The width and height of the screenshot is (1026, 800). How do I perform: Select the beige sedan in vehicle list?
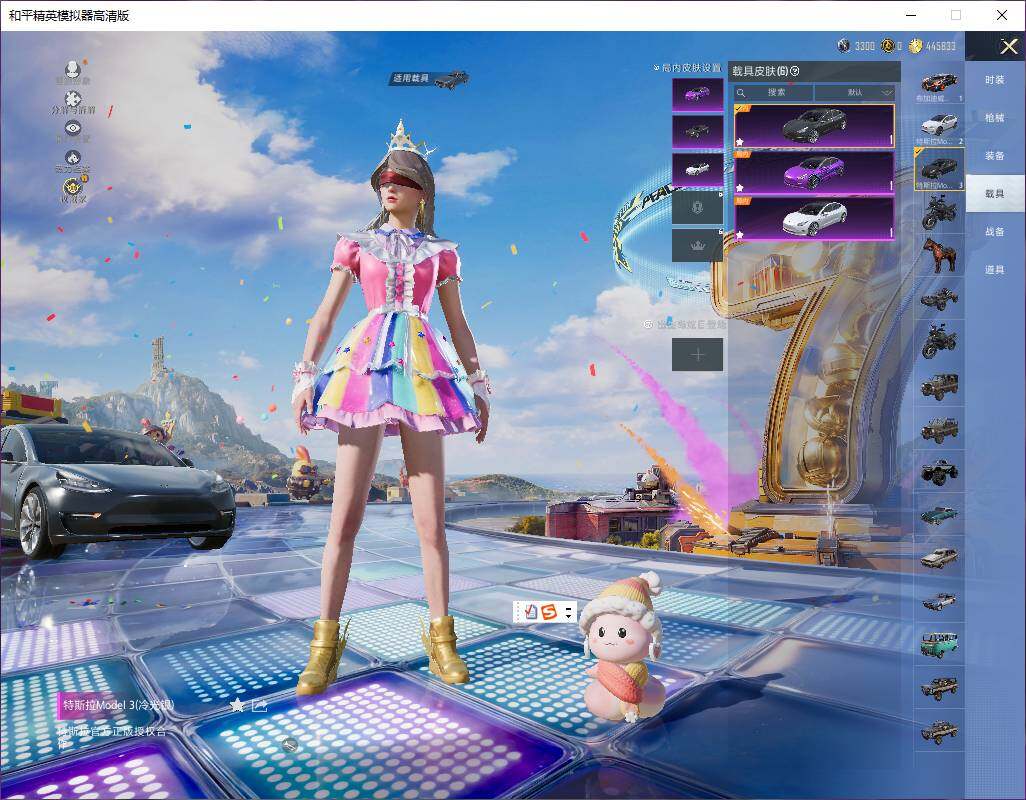pyautogui.click(x=939, y=557)
